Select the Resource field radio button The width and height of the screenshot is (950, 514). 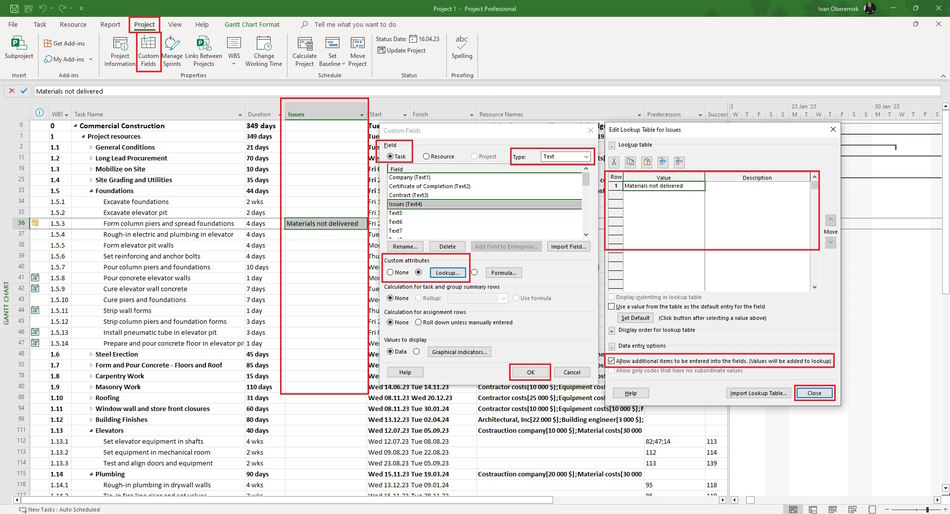(x=426, y=156)
